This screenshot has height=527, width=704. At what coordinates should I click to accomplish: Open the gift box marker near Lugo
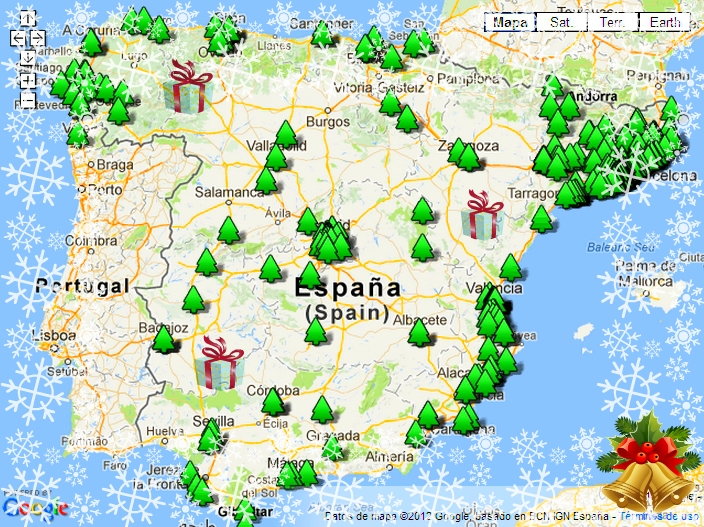188,87
